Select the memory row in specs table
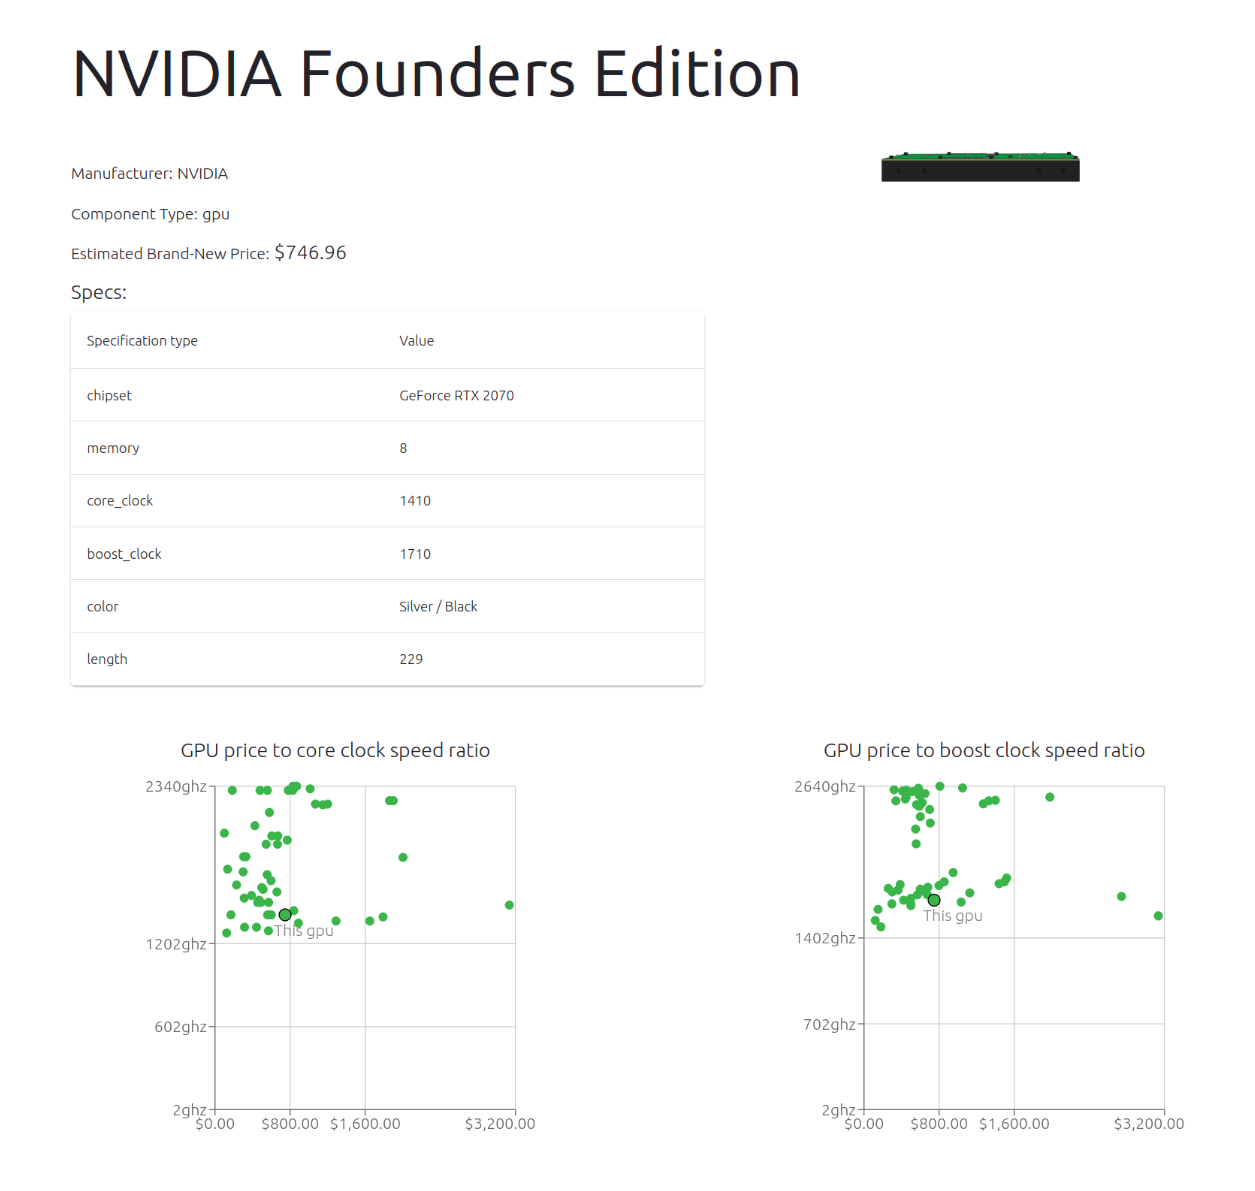1255x1191 pixels. (387, 448)
